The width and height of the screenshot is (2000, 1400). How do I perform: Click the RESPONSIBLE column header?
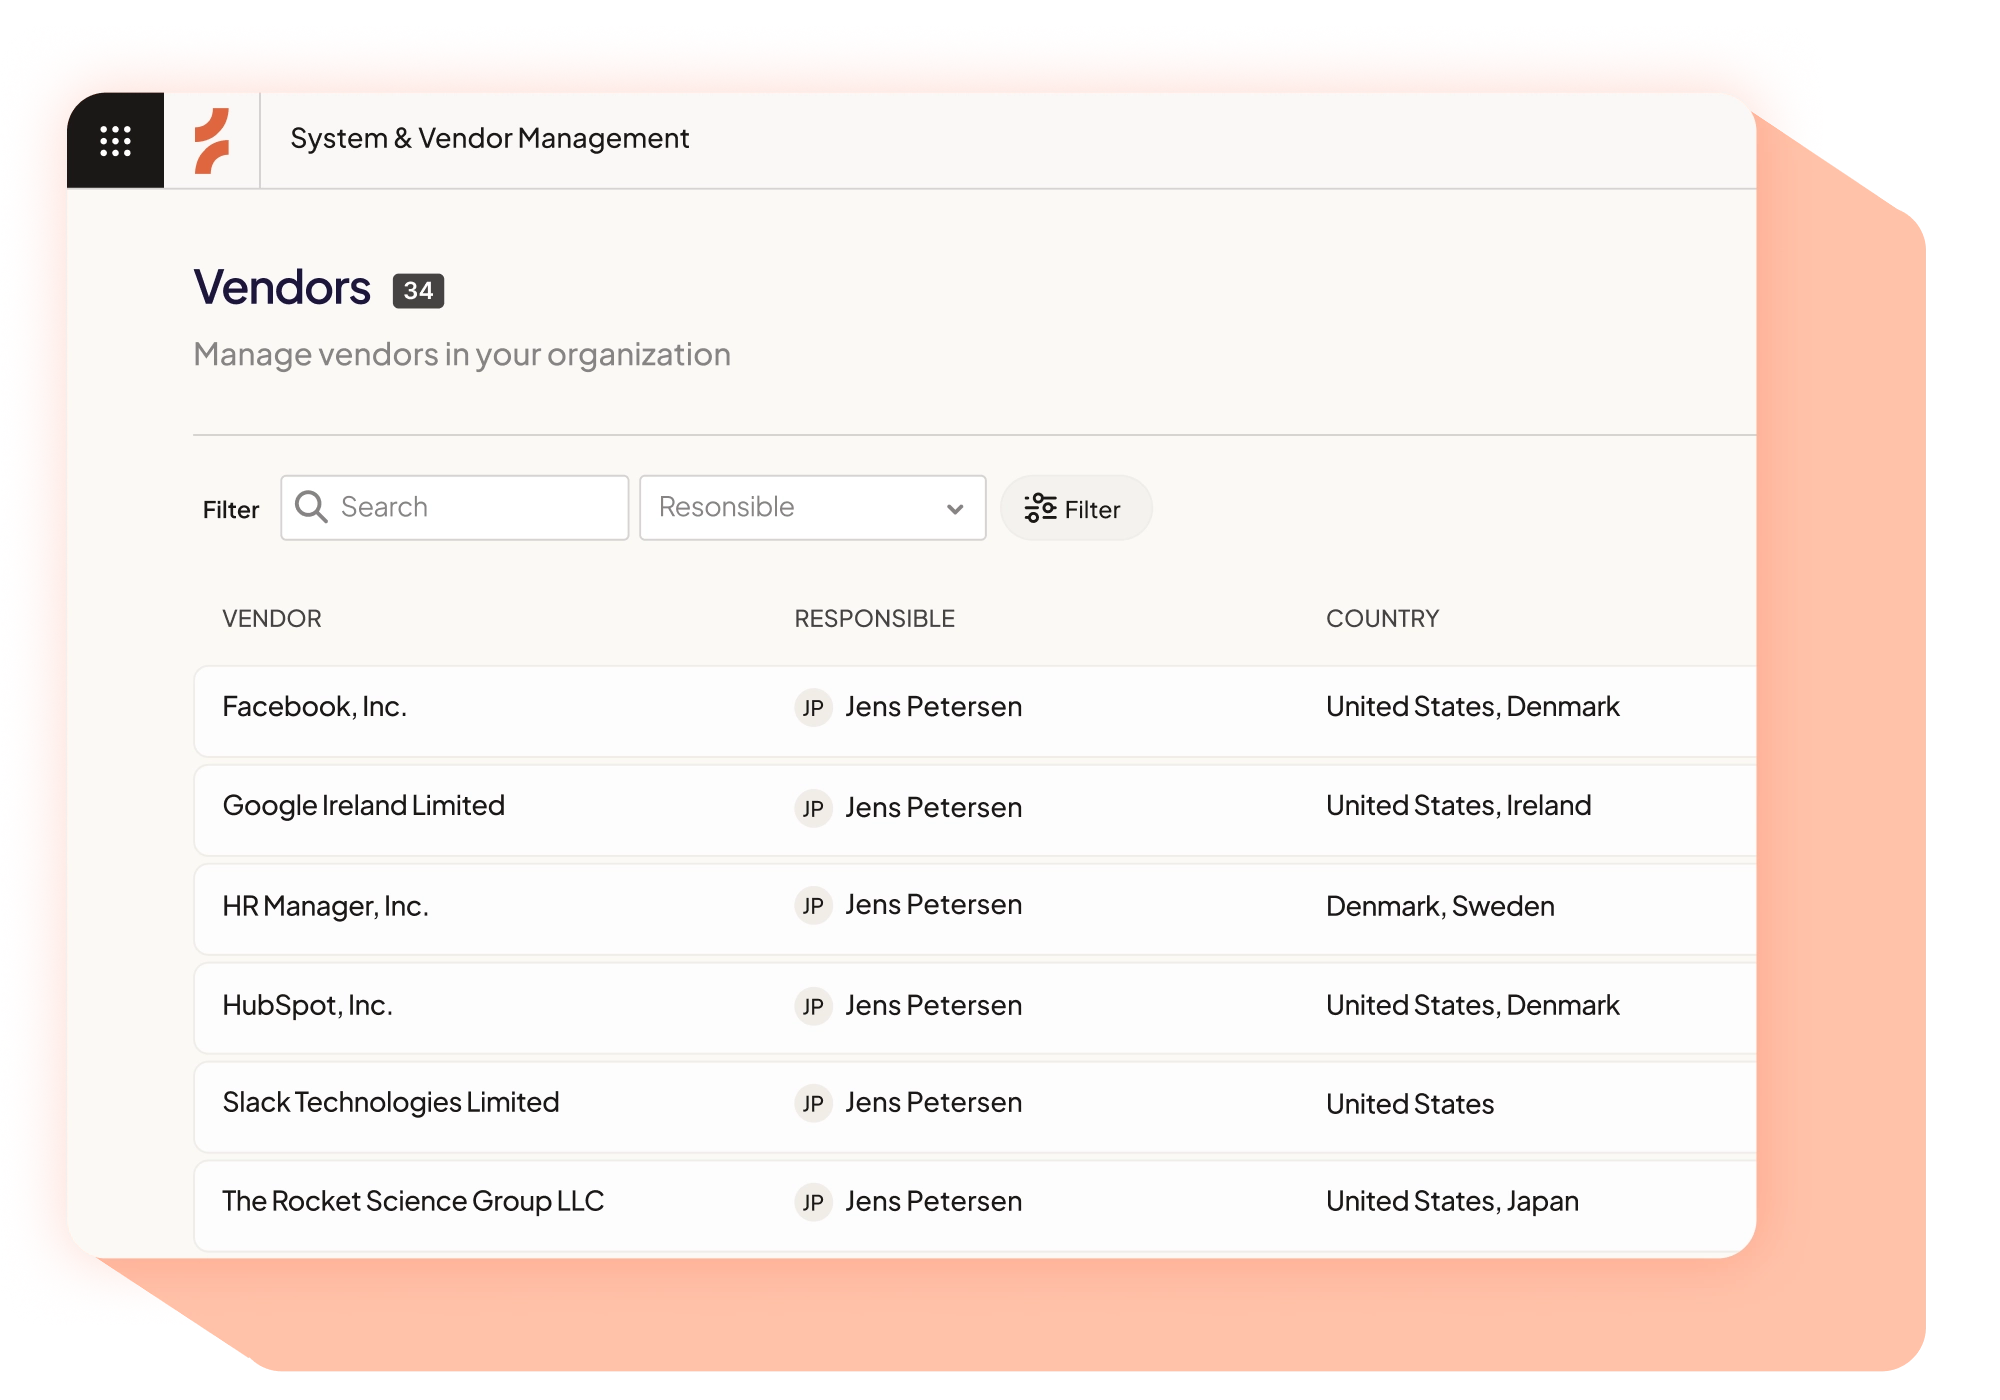click(874, 618)
